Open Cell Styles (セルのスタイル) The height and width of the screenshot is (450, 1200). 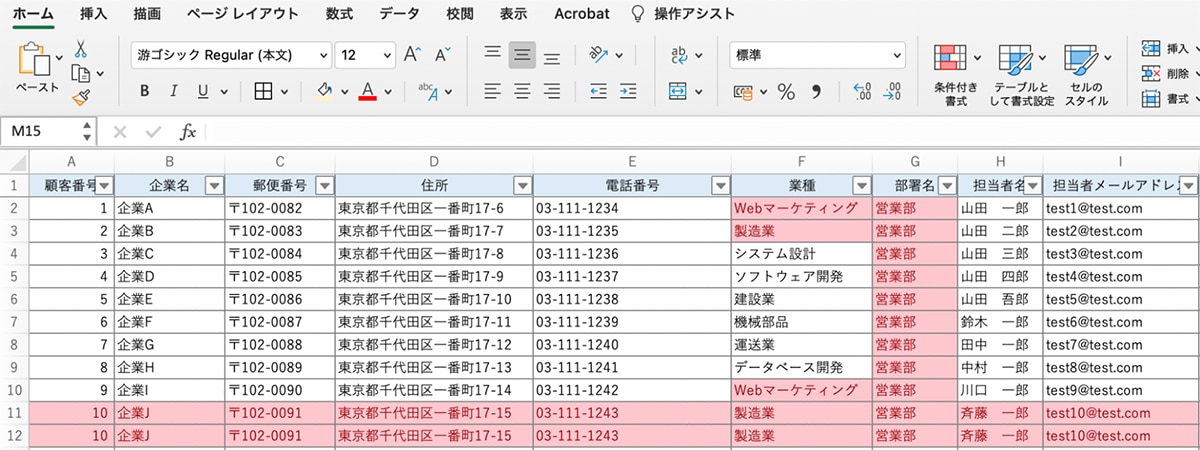pos(1087,75)
